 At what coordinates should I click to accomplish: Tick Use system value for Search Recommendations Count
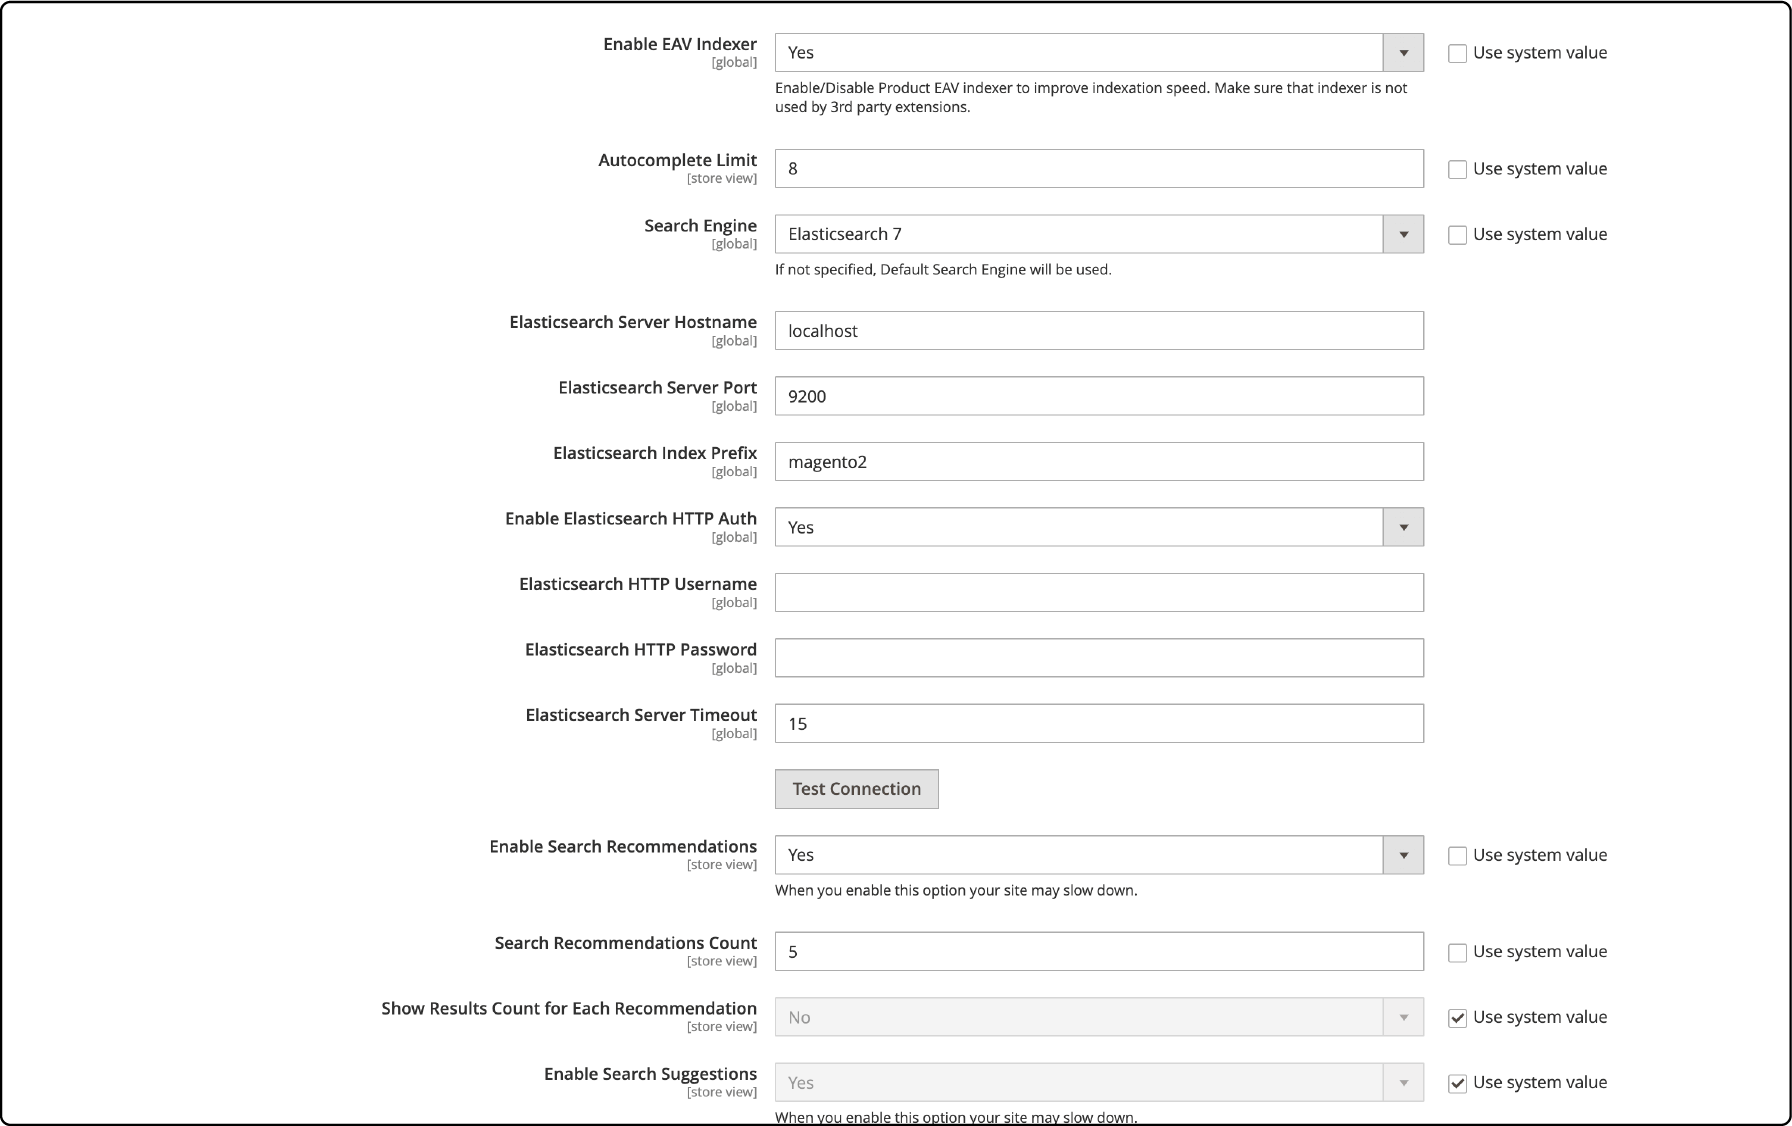click(1457, 952)
